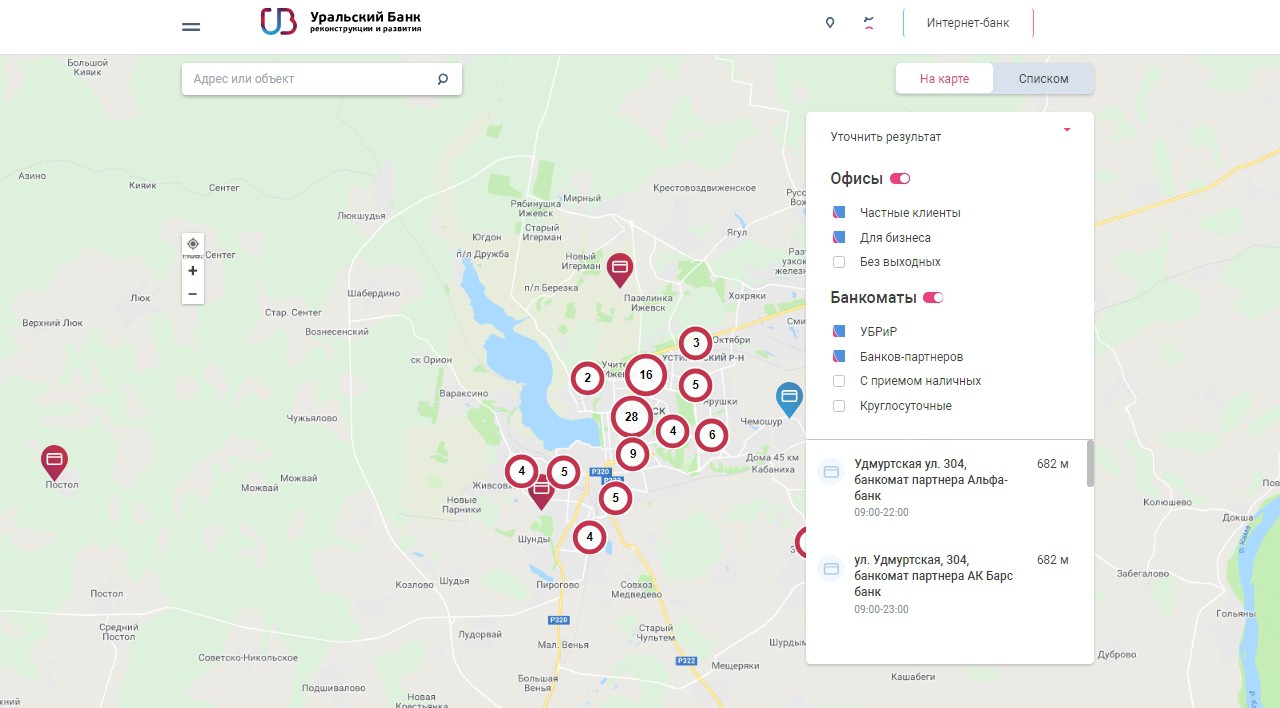Open the hamburger navigation menu
The image size is (1280, 708).
(191, 27)
